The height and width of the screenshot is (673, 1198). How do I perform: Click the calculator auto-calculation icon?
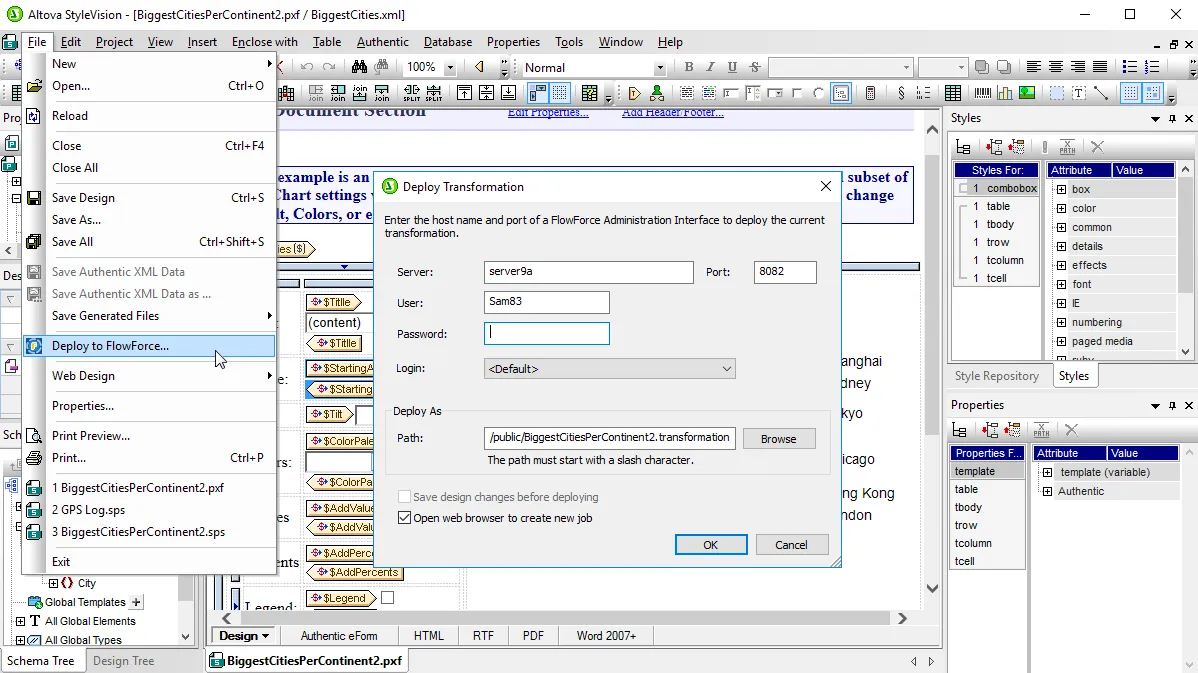pos(870,93)
